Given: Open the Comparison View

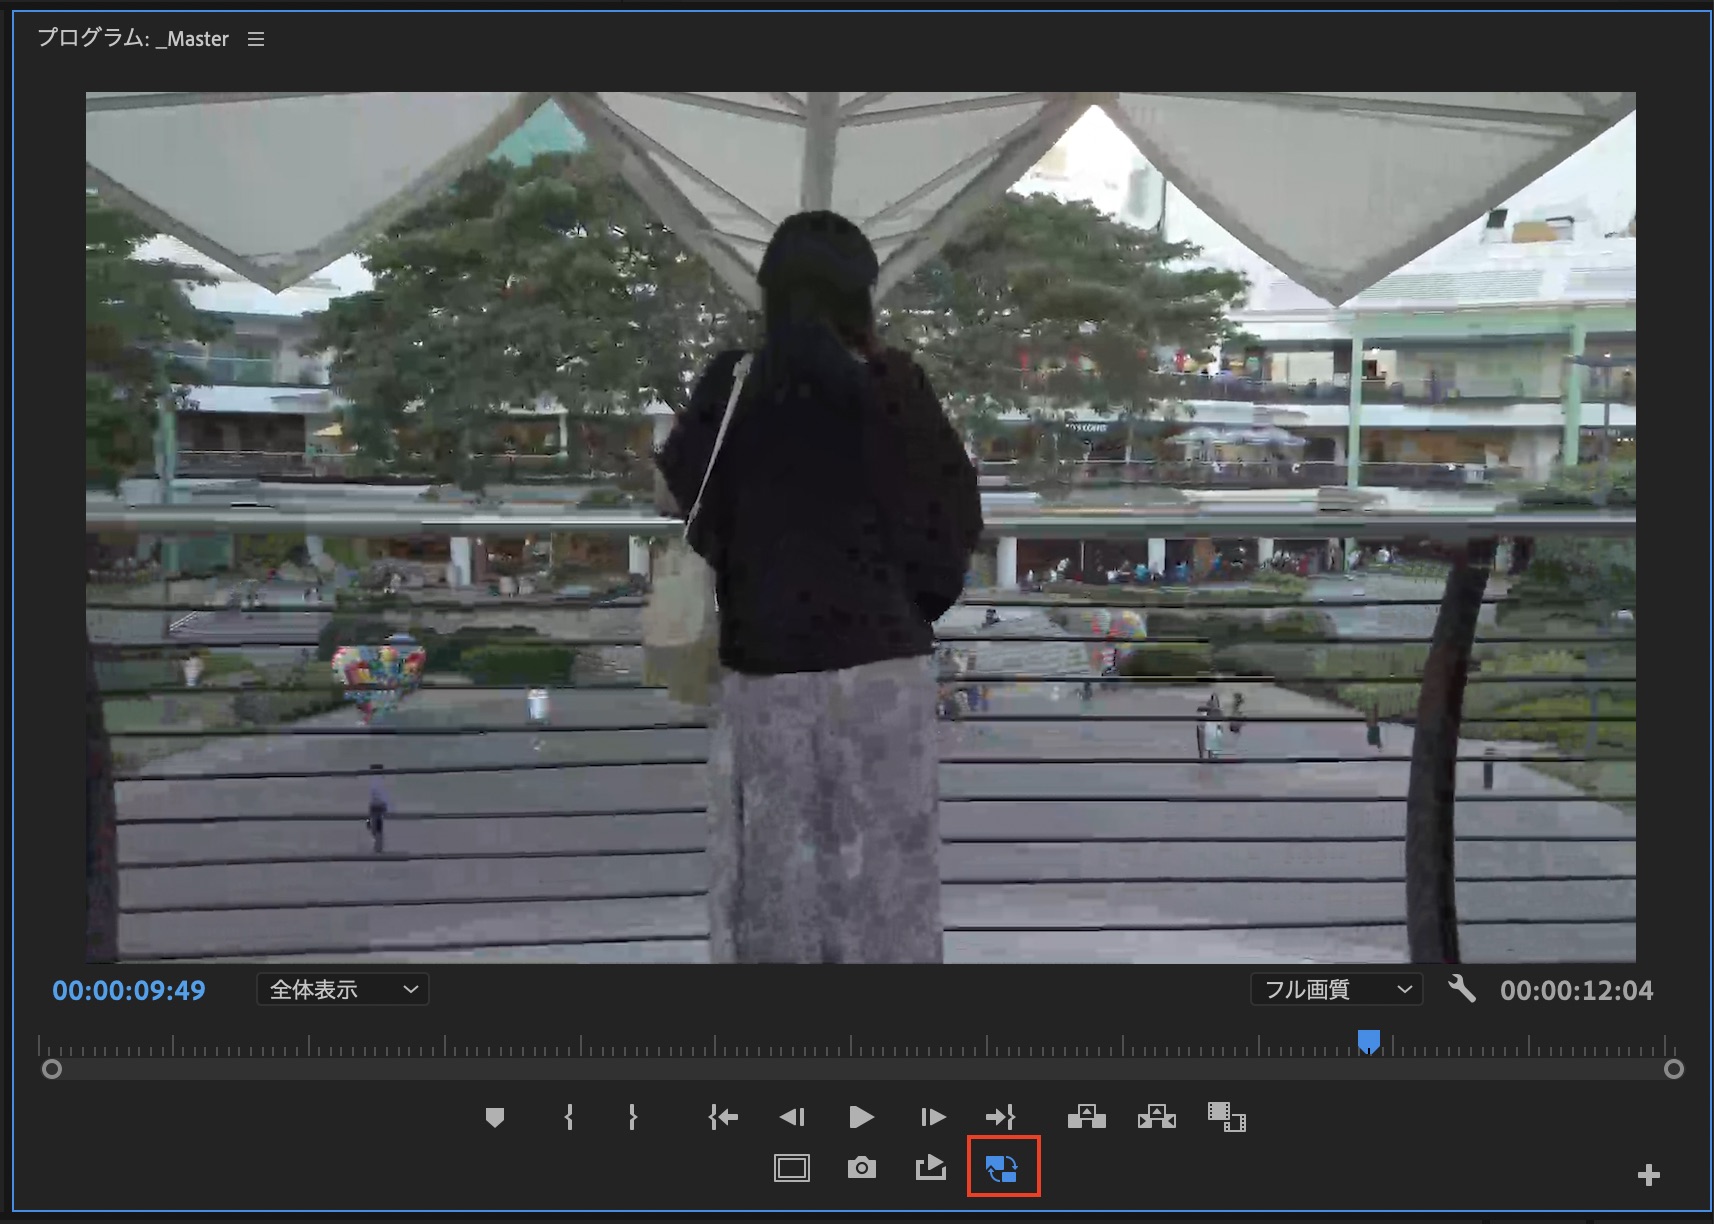Looking at the screenshot, I should 1226,1116.
